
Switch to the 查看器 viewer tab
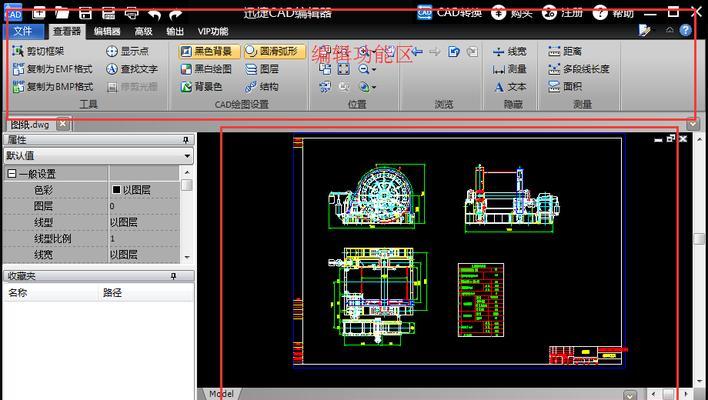click(67, 31)
